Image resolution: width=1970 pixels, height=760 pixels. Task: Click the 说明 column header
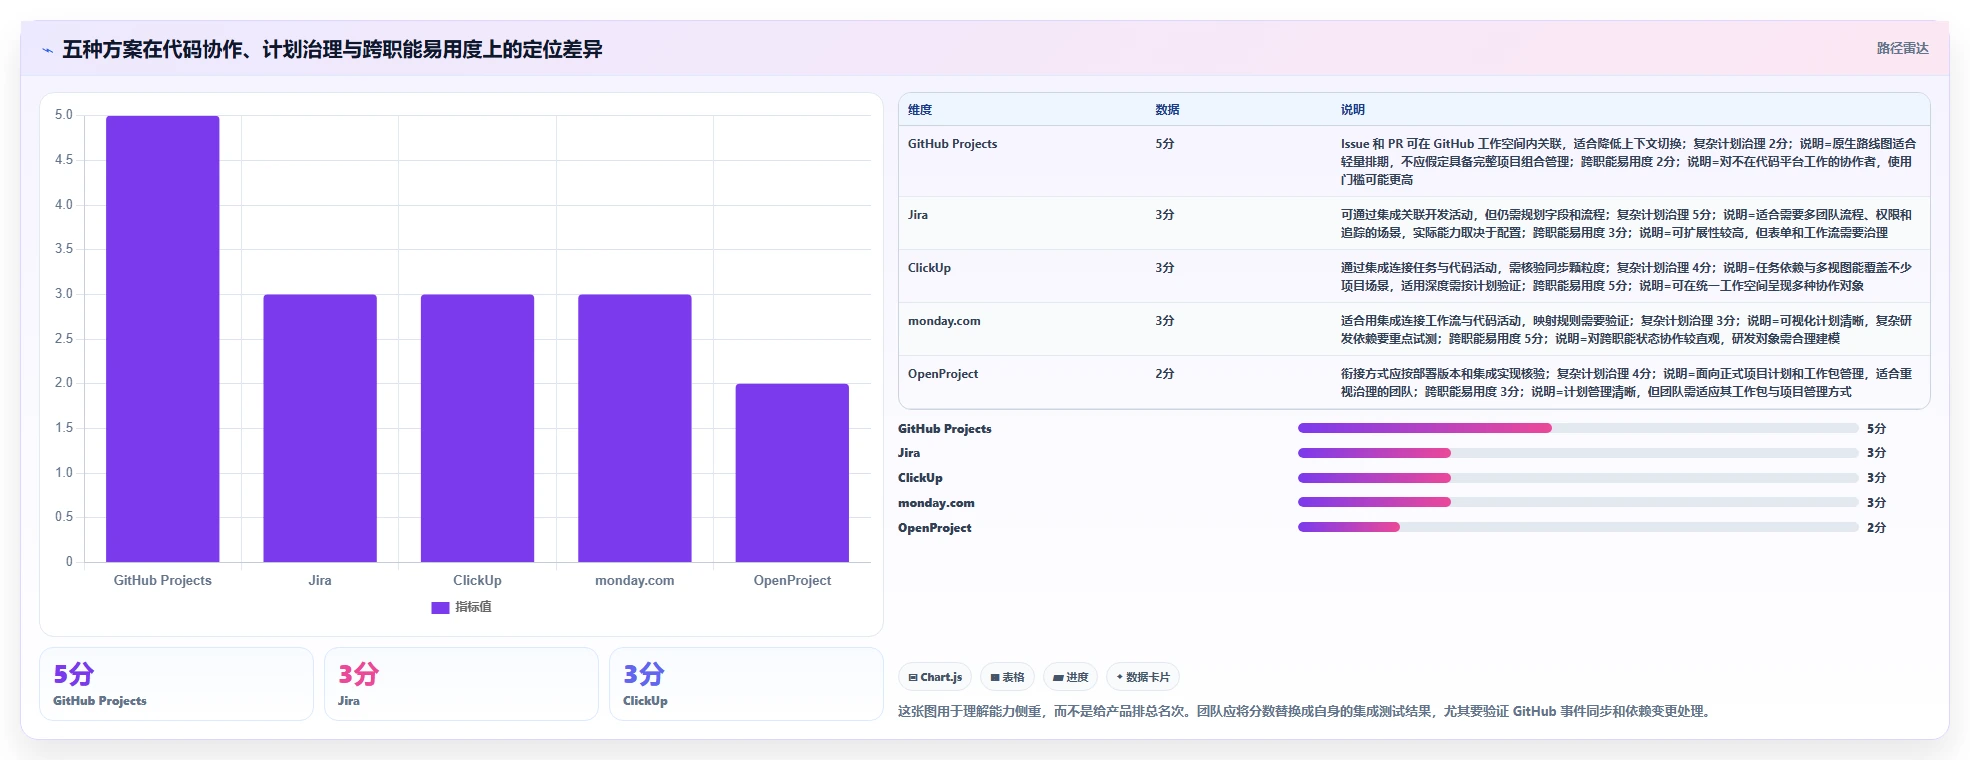(x=1353, y=110)
